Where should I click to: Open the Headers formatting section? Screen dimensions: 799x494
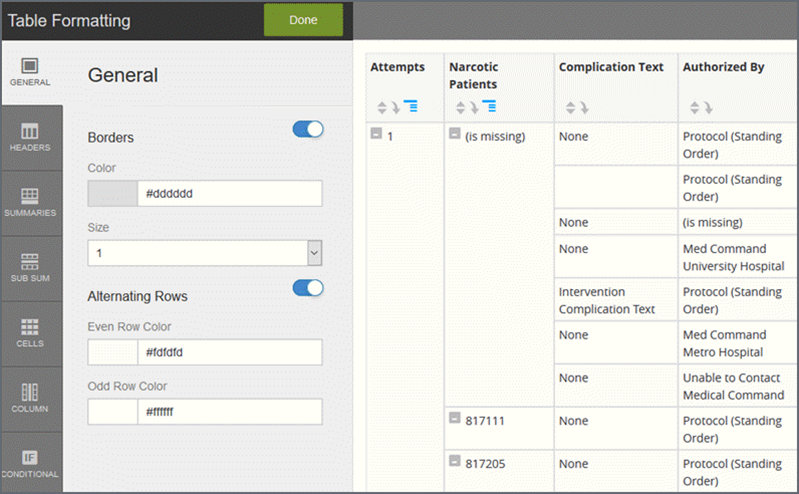click(x=30, y=138)
